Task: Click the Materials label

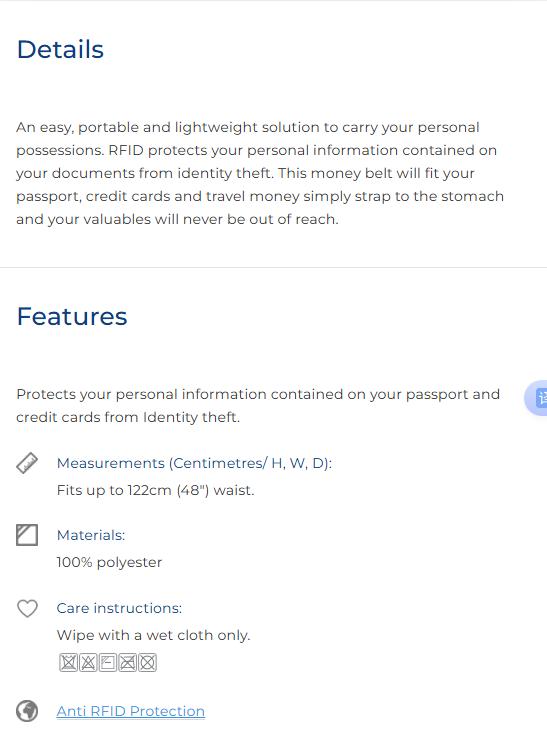Action: tap(91, 535)
